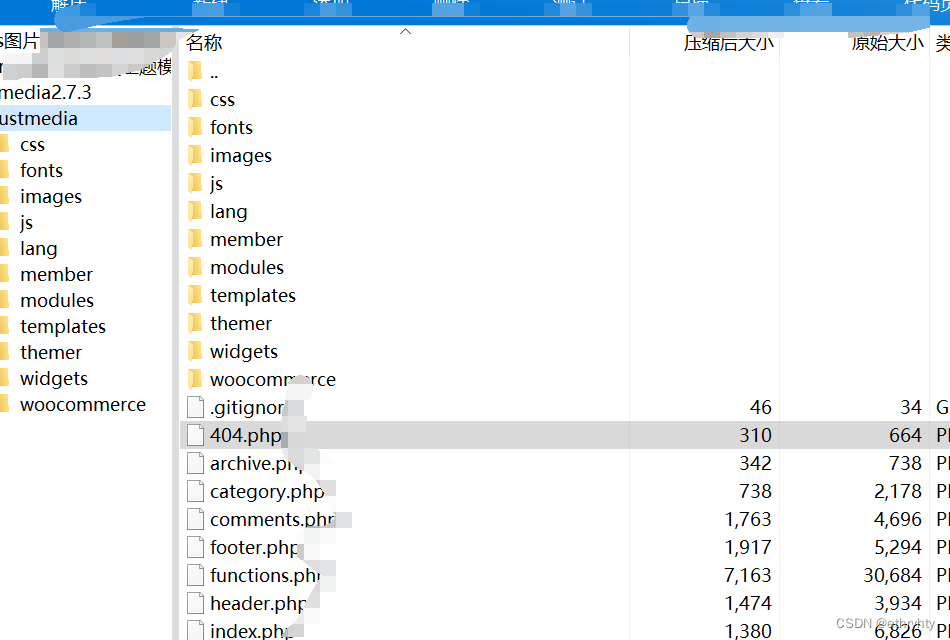Select css in the left sidebar tree
Image resolution: width=950 pixels, height=640 pixels.
[x=32, y=144]
